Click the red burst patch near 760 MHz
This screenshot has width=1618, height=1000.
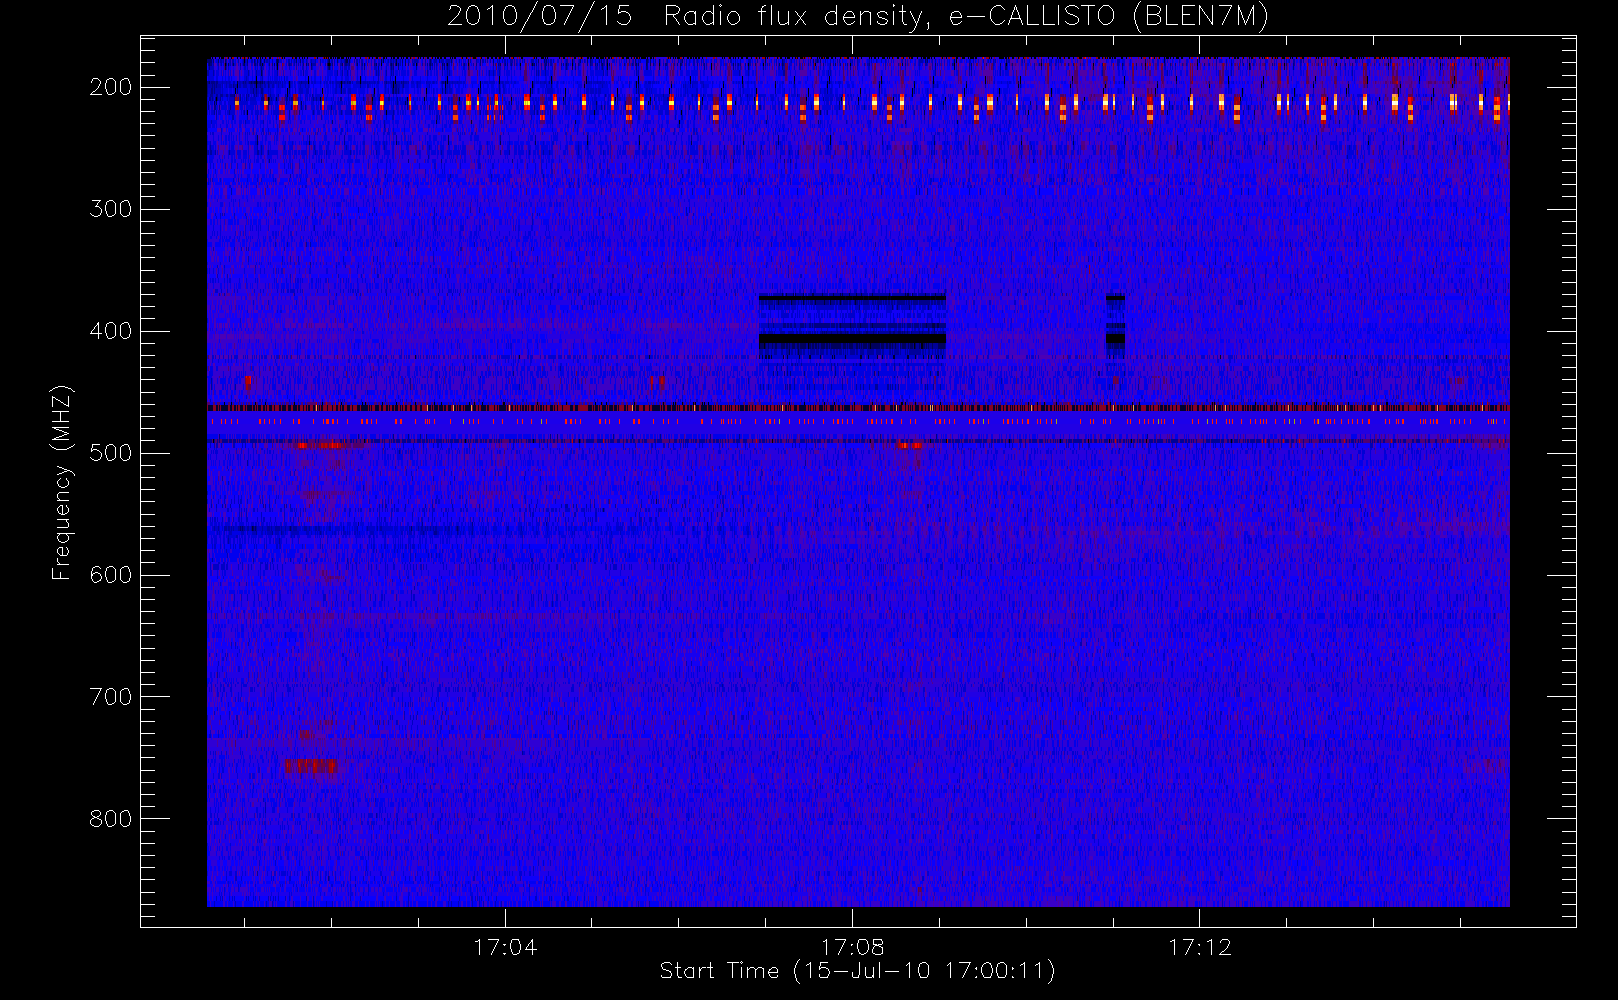click(x=311, y=767)
